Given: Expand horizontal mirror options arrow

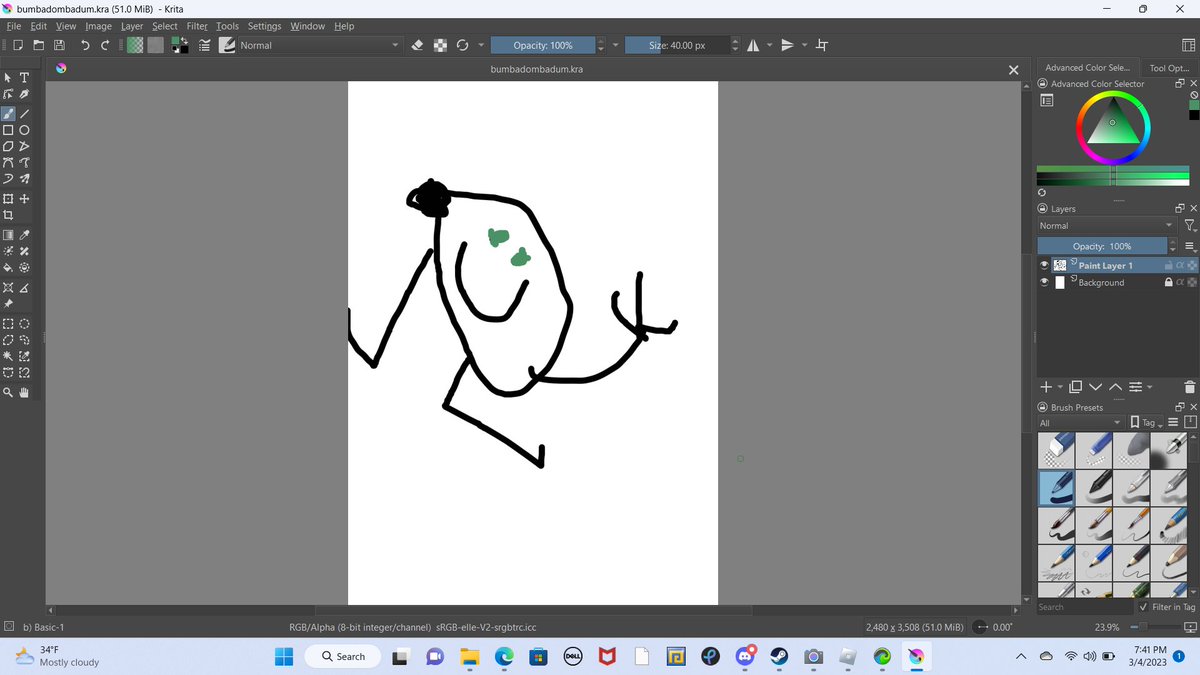Looking at the screenshot, I should click(x=768, y=45).
